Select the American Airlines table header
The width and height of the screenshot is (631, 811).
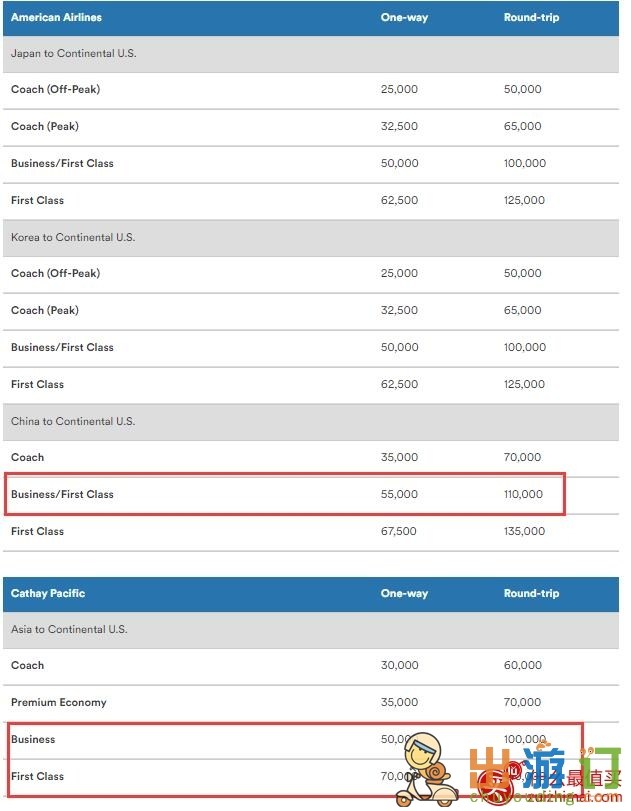tap(311, 18)
